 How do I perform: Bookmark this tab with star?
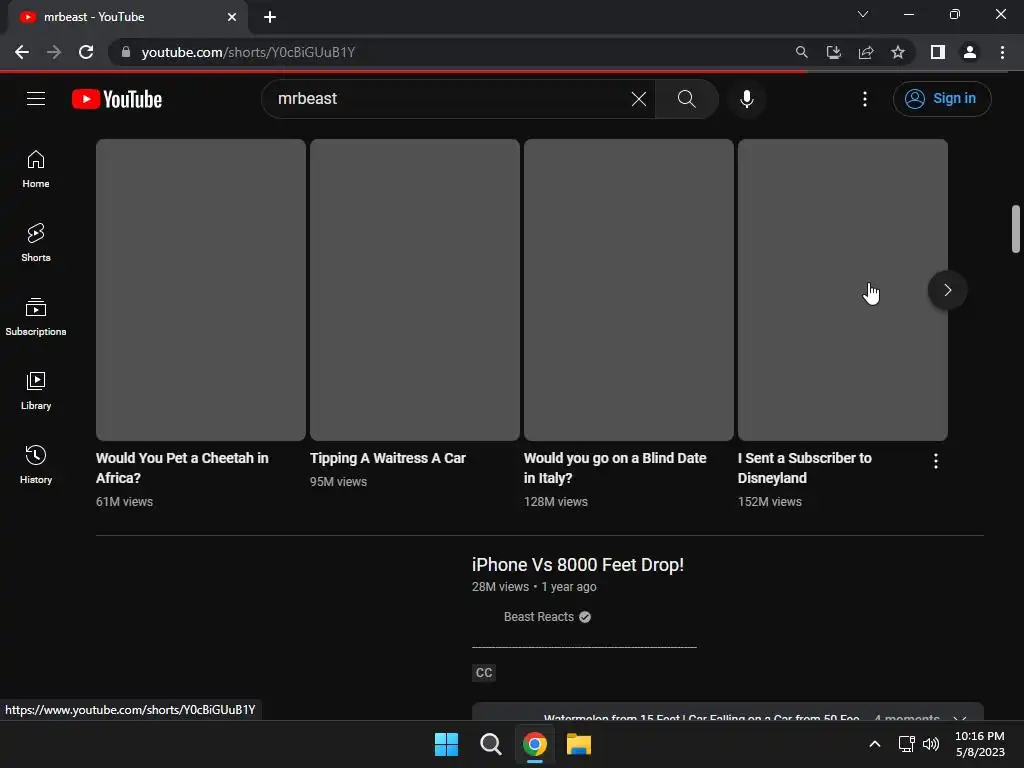(x=898, y=52)
